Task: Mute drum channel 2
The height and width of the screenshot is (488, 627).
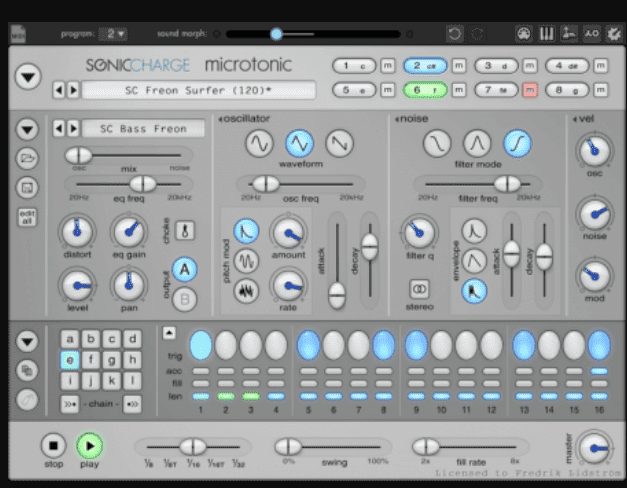Action: pyautogui.click(x=459, y=66)
